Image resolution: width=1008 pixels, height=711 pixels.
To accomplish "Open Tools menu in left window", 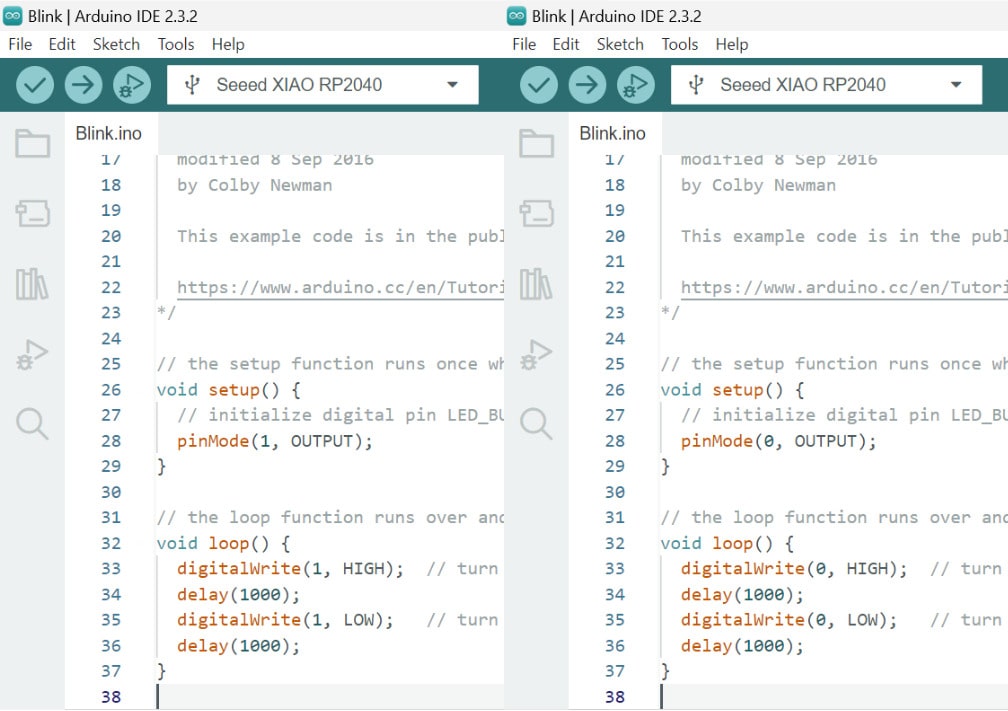I will (176, 44).
